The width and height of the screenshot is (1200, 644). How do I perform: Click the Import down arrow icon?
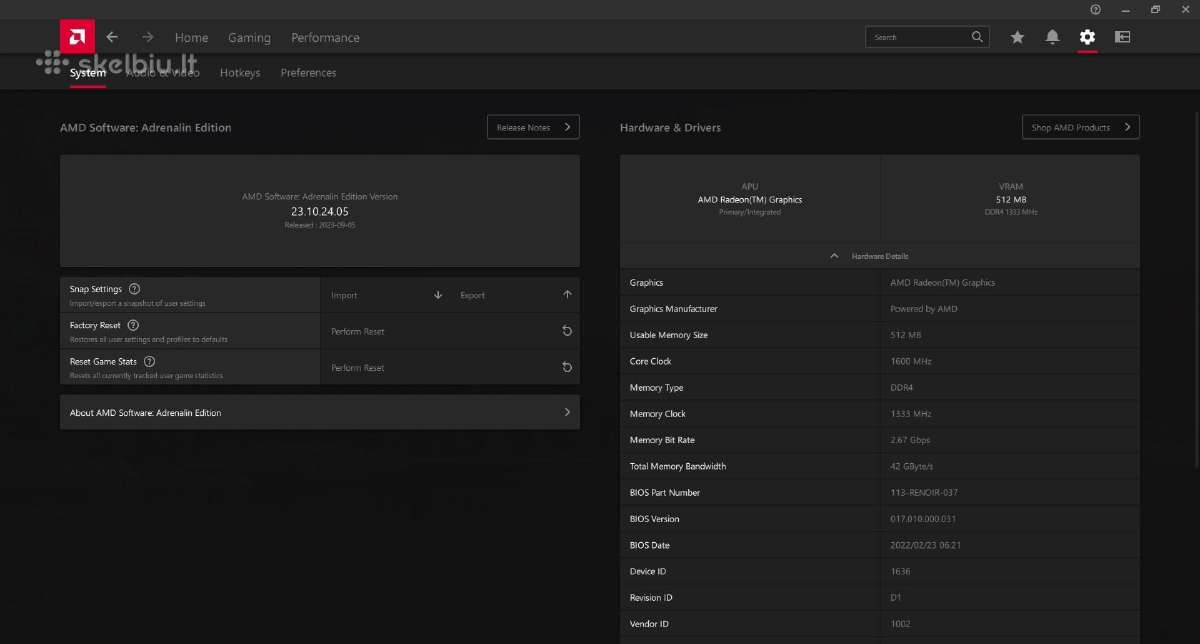tap(438, 295)
